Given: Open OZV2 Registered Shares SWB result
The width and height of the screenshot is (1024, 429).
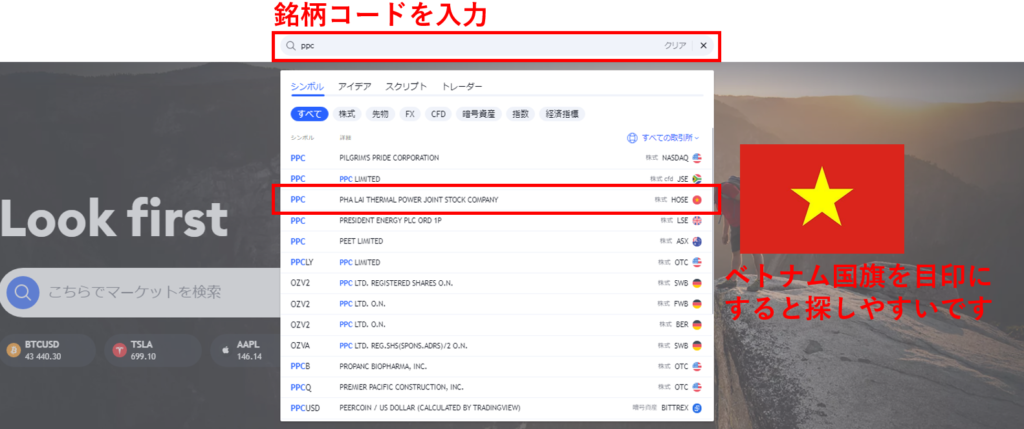Looking at the screenshot, I should pyautogui.click(x=496, y=283).
